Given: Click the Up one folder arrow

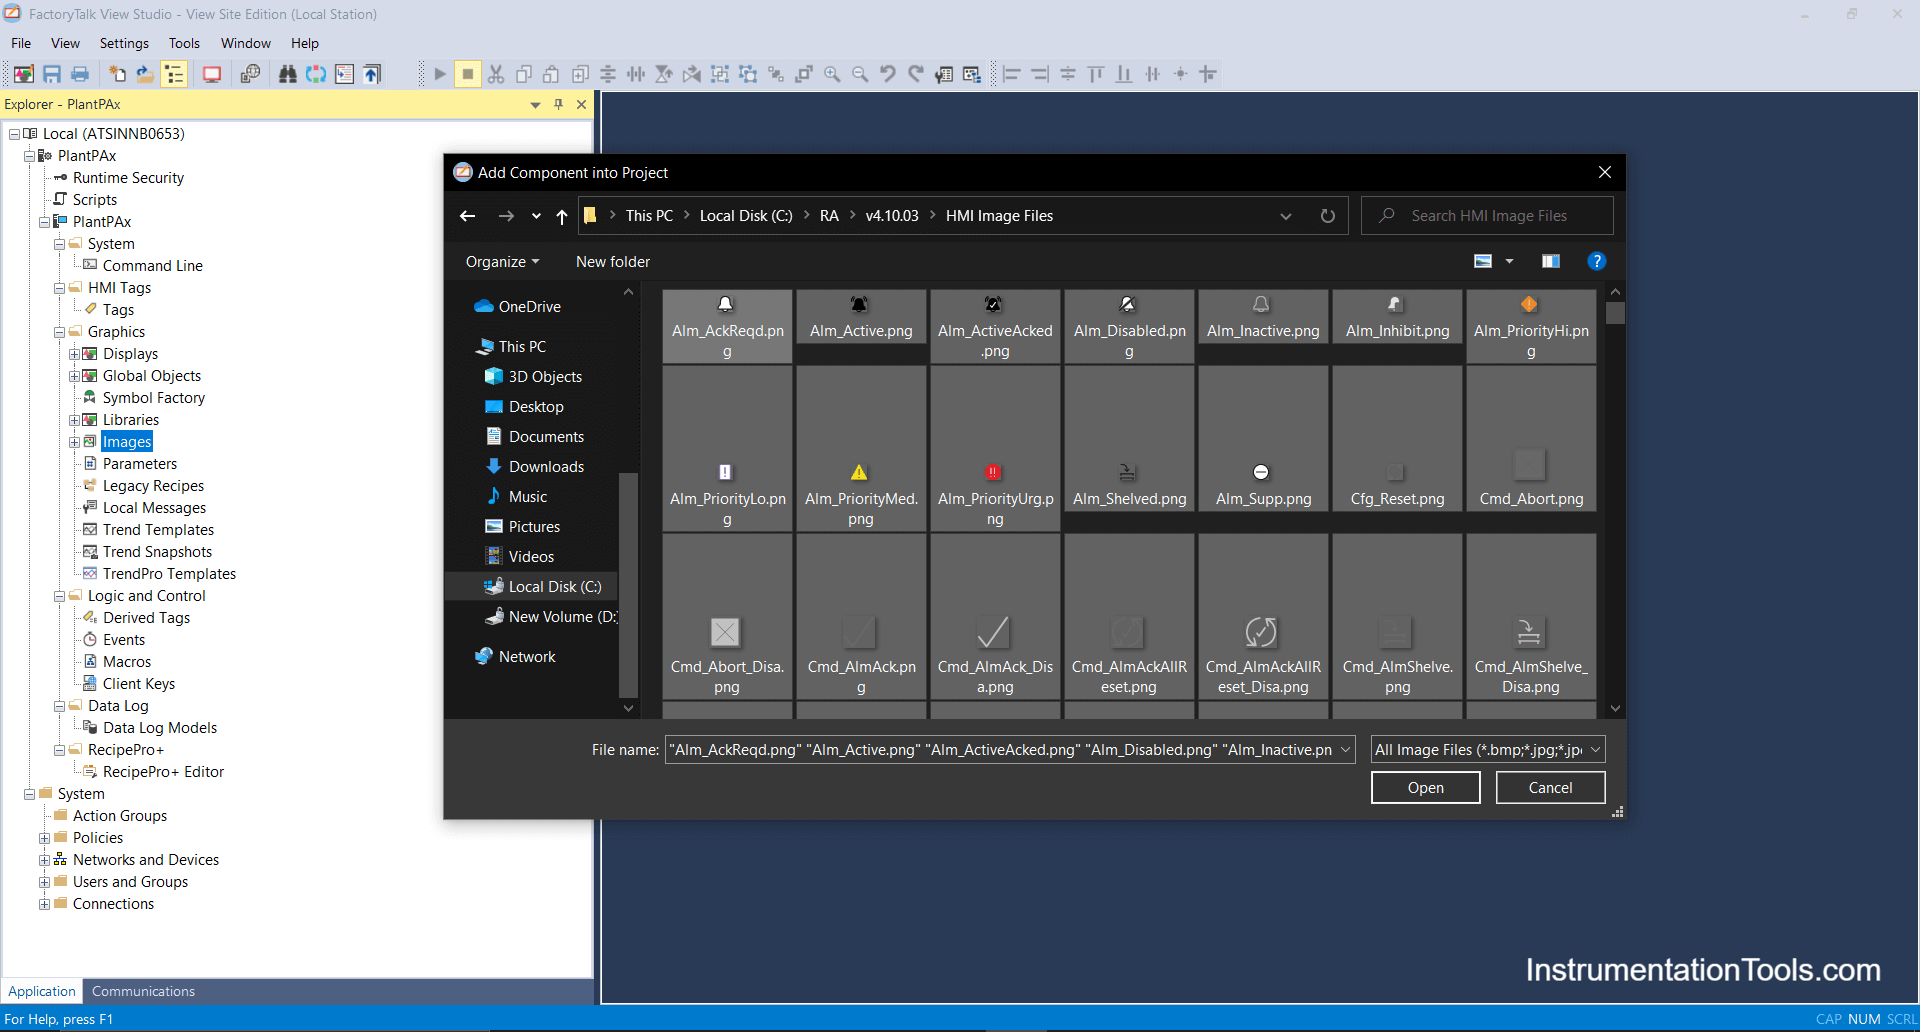Looking at the screenshot, I should tap(562, 216).
